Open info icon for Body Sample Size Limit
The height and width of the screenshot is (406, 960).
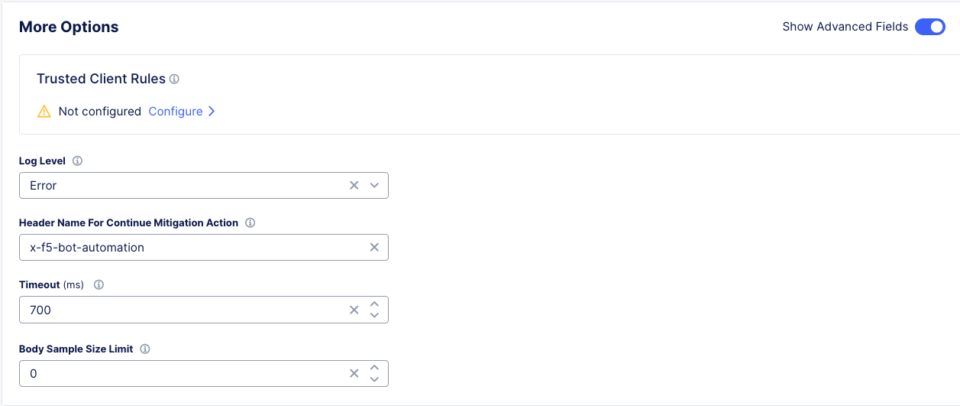[x=145, y=348]
